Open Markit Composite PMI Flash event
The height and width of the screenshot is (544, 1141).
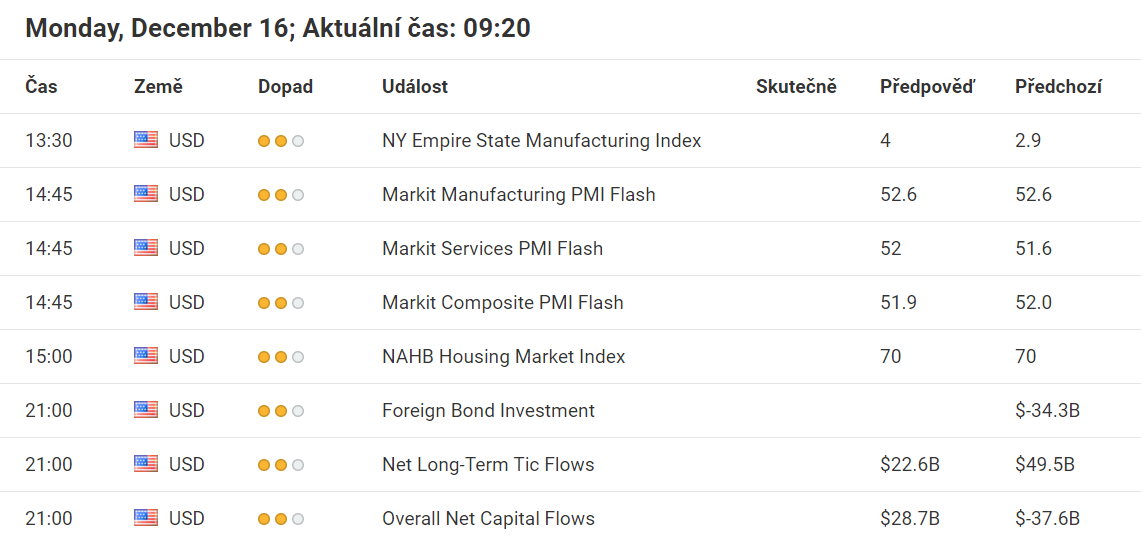[503, 302]
